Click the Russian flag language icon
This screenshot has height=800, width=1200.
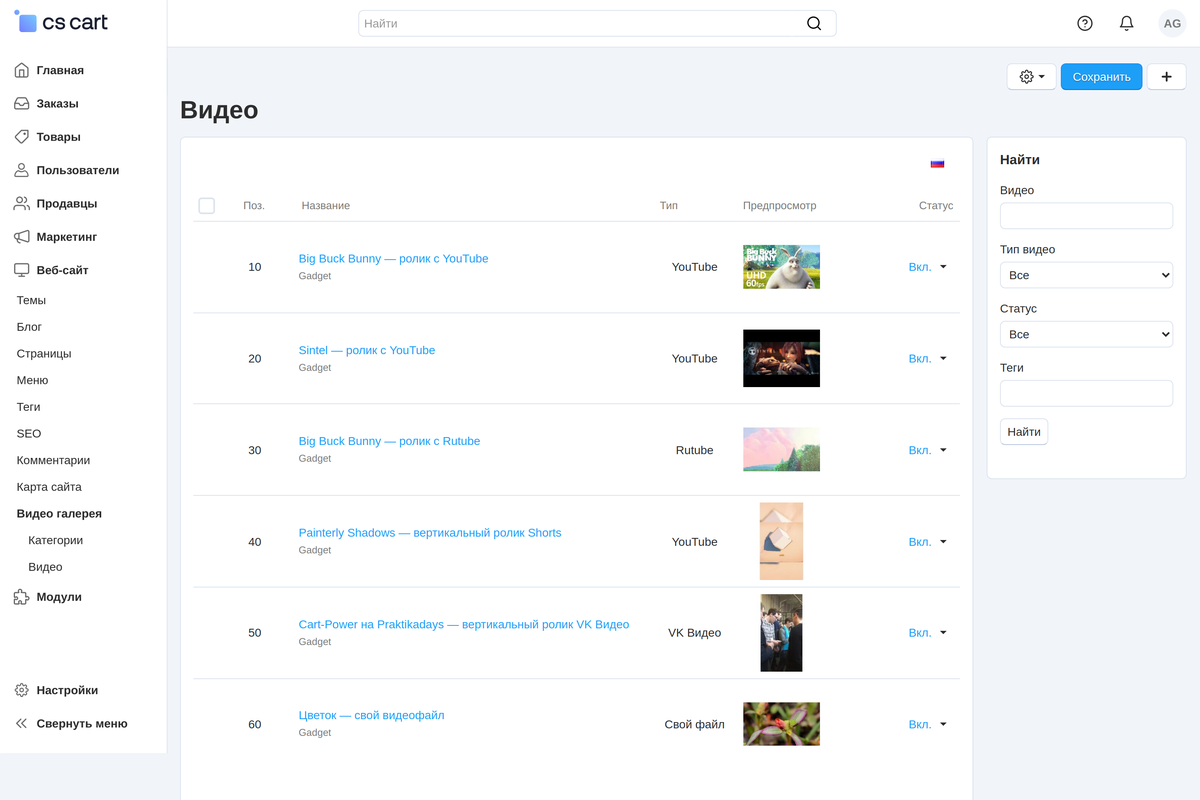pos(937,163)
